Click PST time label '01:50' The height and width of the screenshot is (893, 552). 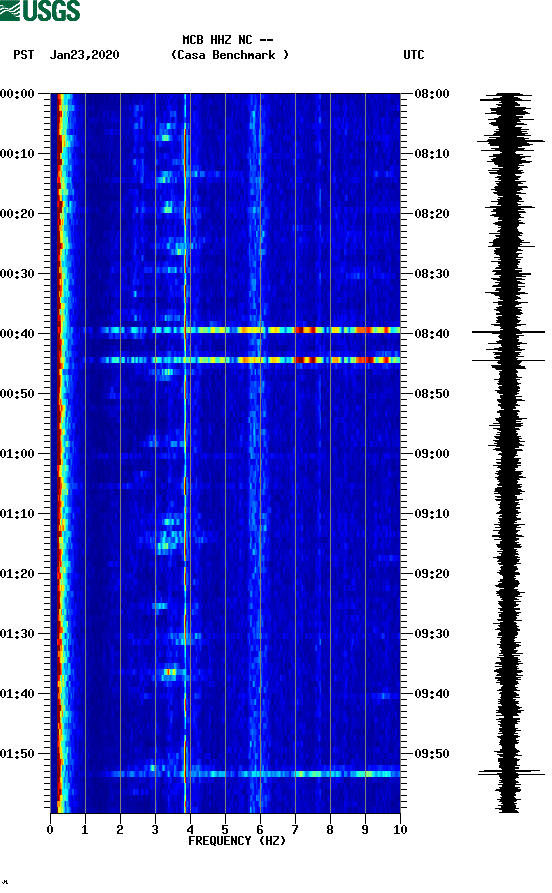pyautogui.click(x=17, y=753)
